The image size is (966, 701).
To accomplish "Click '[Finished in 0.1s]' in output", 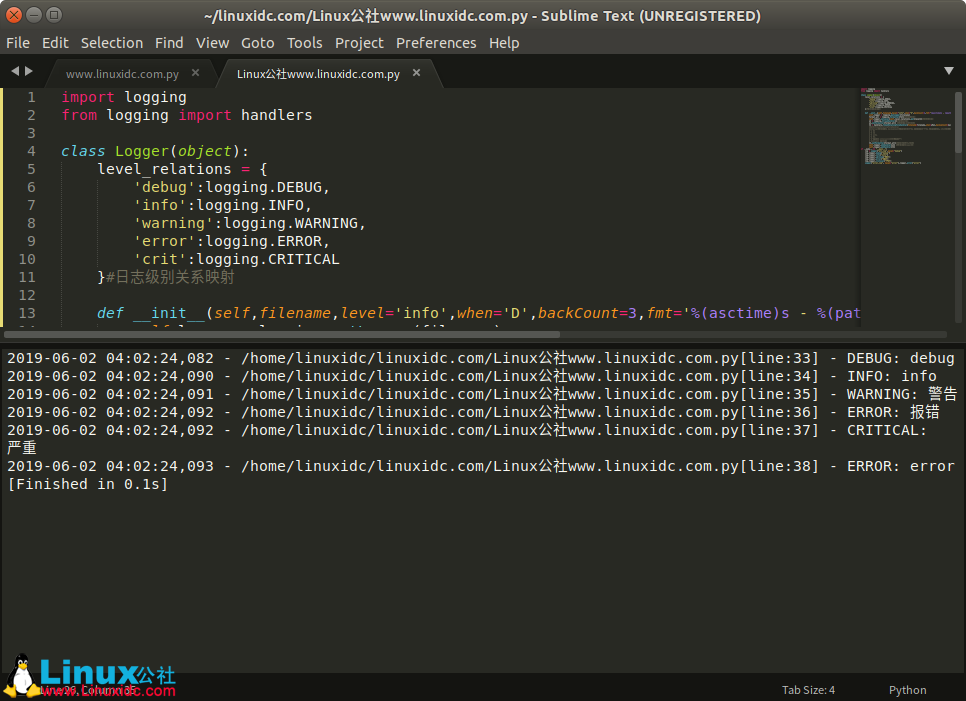I will pos(87,484).
